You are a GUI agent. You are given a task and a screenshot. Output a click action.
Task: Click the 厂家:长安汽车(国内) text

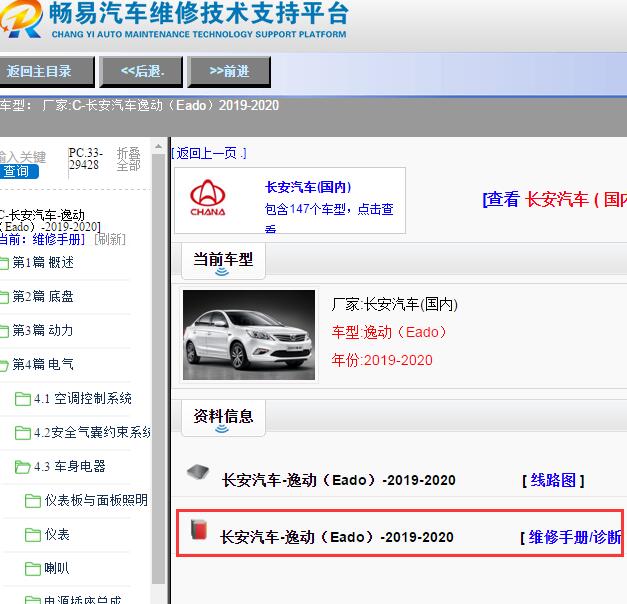394,304
